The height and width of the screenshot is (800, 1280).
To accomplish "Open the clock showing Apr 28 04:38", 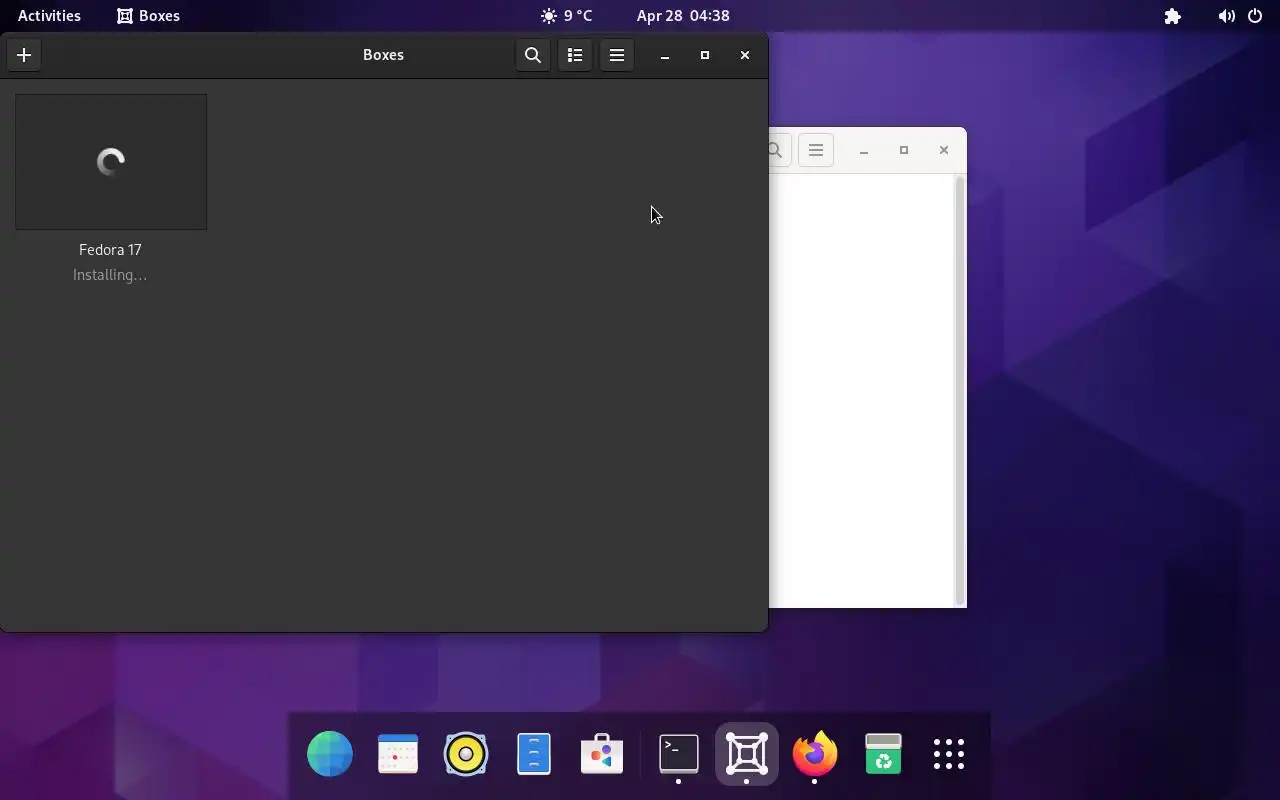I will (x=683, y=16).
